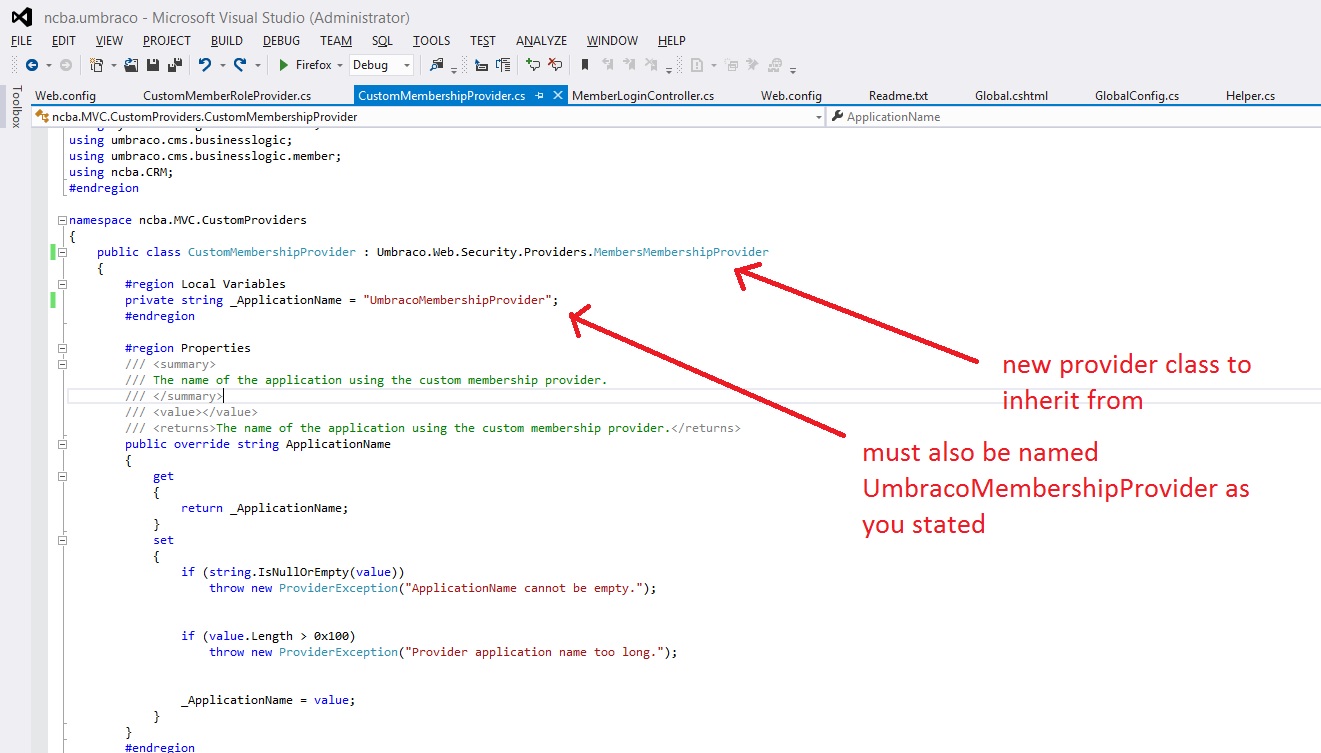Open Find in Files from the toolbar
1321x753 pixels.
click(436, 65)
